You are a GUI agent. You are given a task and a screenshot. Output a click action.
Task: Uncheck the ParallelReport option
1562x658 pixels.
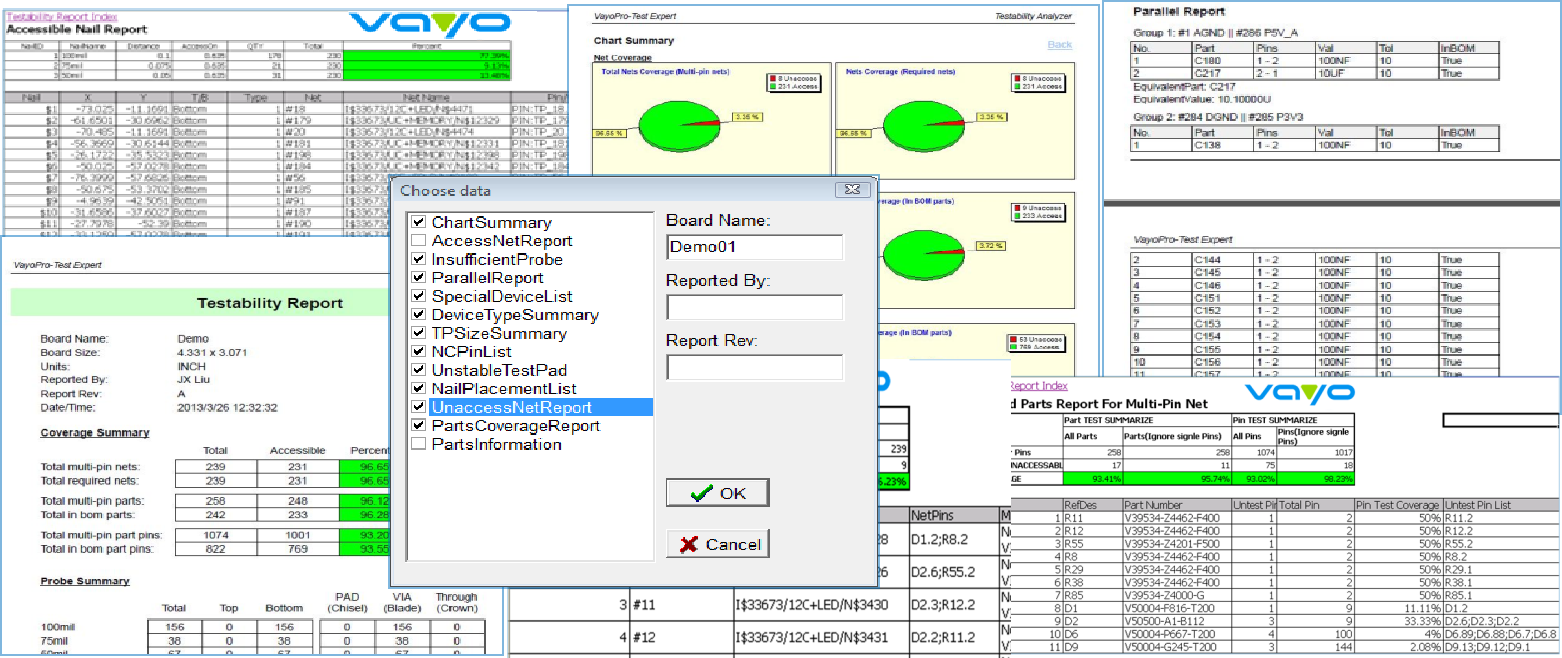[419, 278]
